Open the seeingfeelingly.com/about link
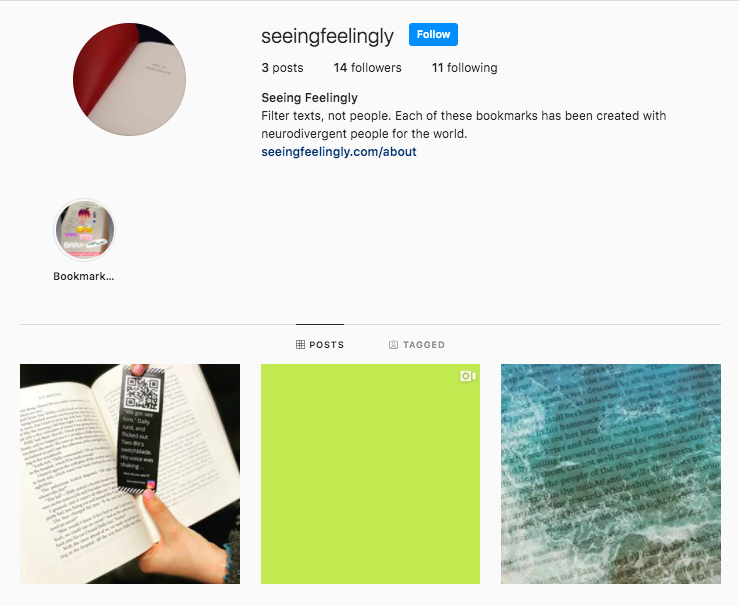The height and width of the screenshot is (606, 739). pyautogui.click(x=339, y=152)
